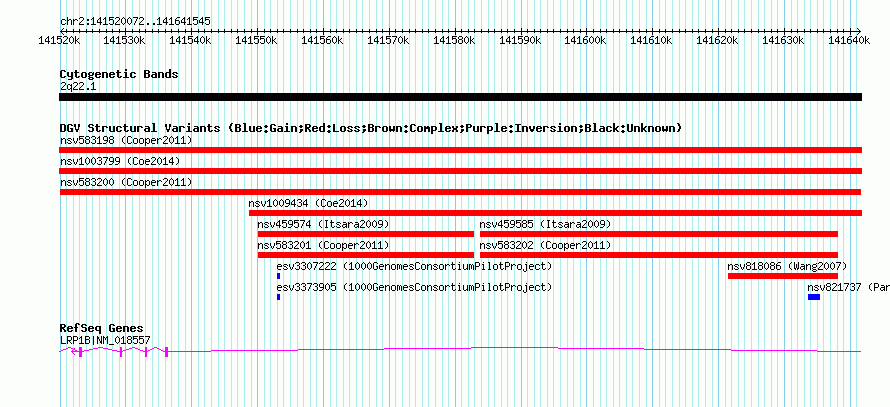Click the small blue esv3373905 gain marker

coord(279,297)
